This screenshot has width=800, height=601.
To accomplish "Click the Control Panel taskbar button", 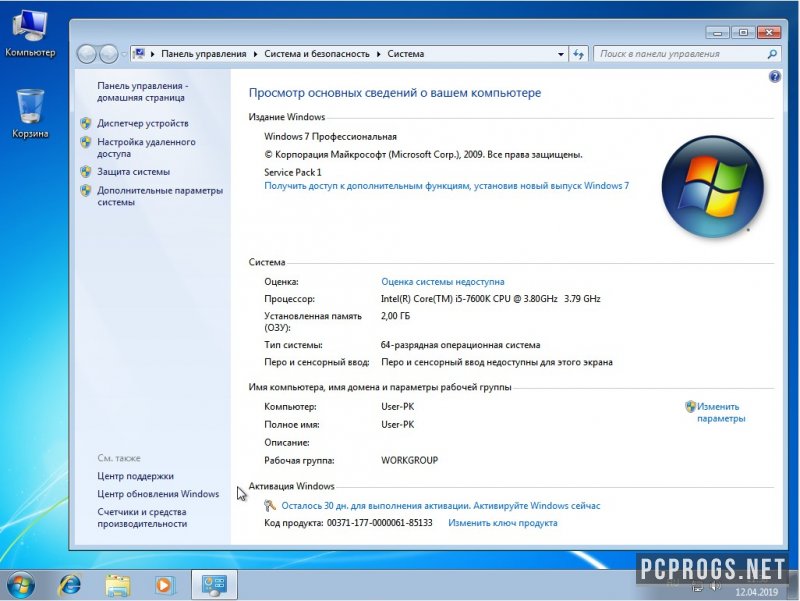I will (x=214, y=585).
